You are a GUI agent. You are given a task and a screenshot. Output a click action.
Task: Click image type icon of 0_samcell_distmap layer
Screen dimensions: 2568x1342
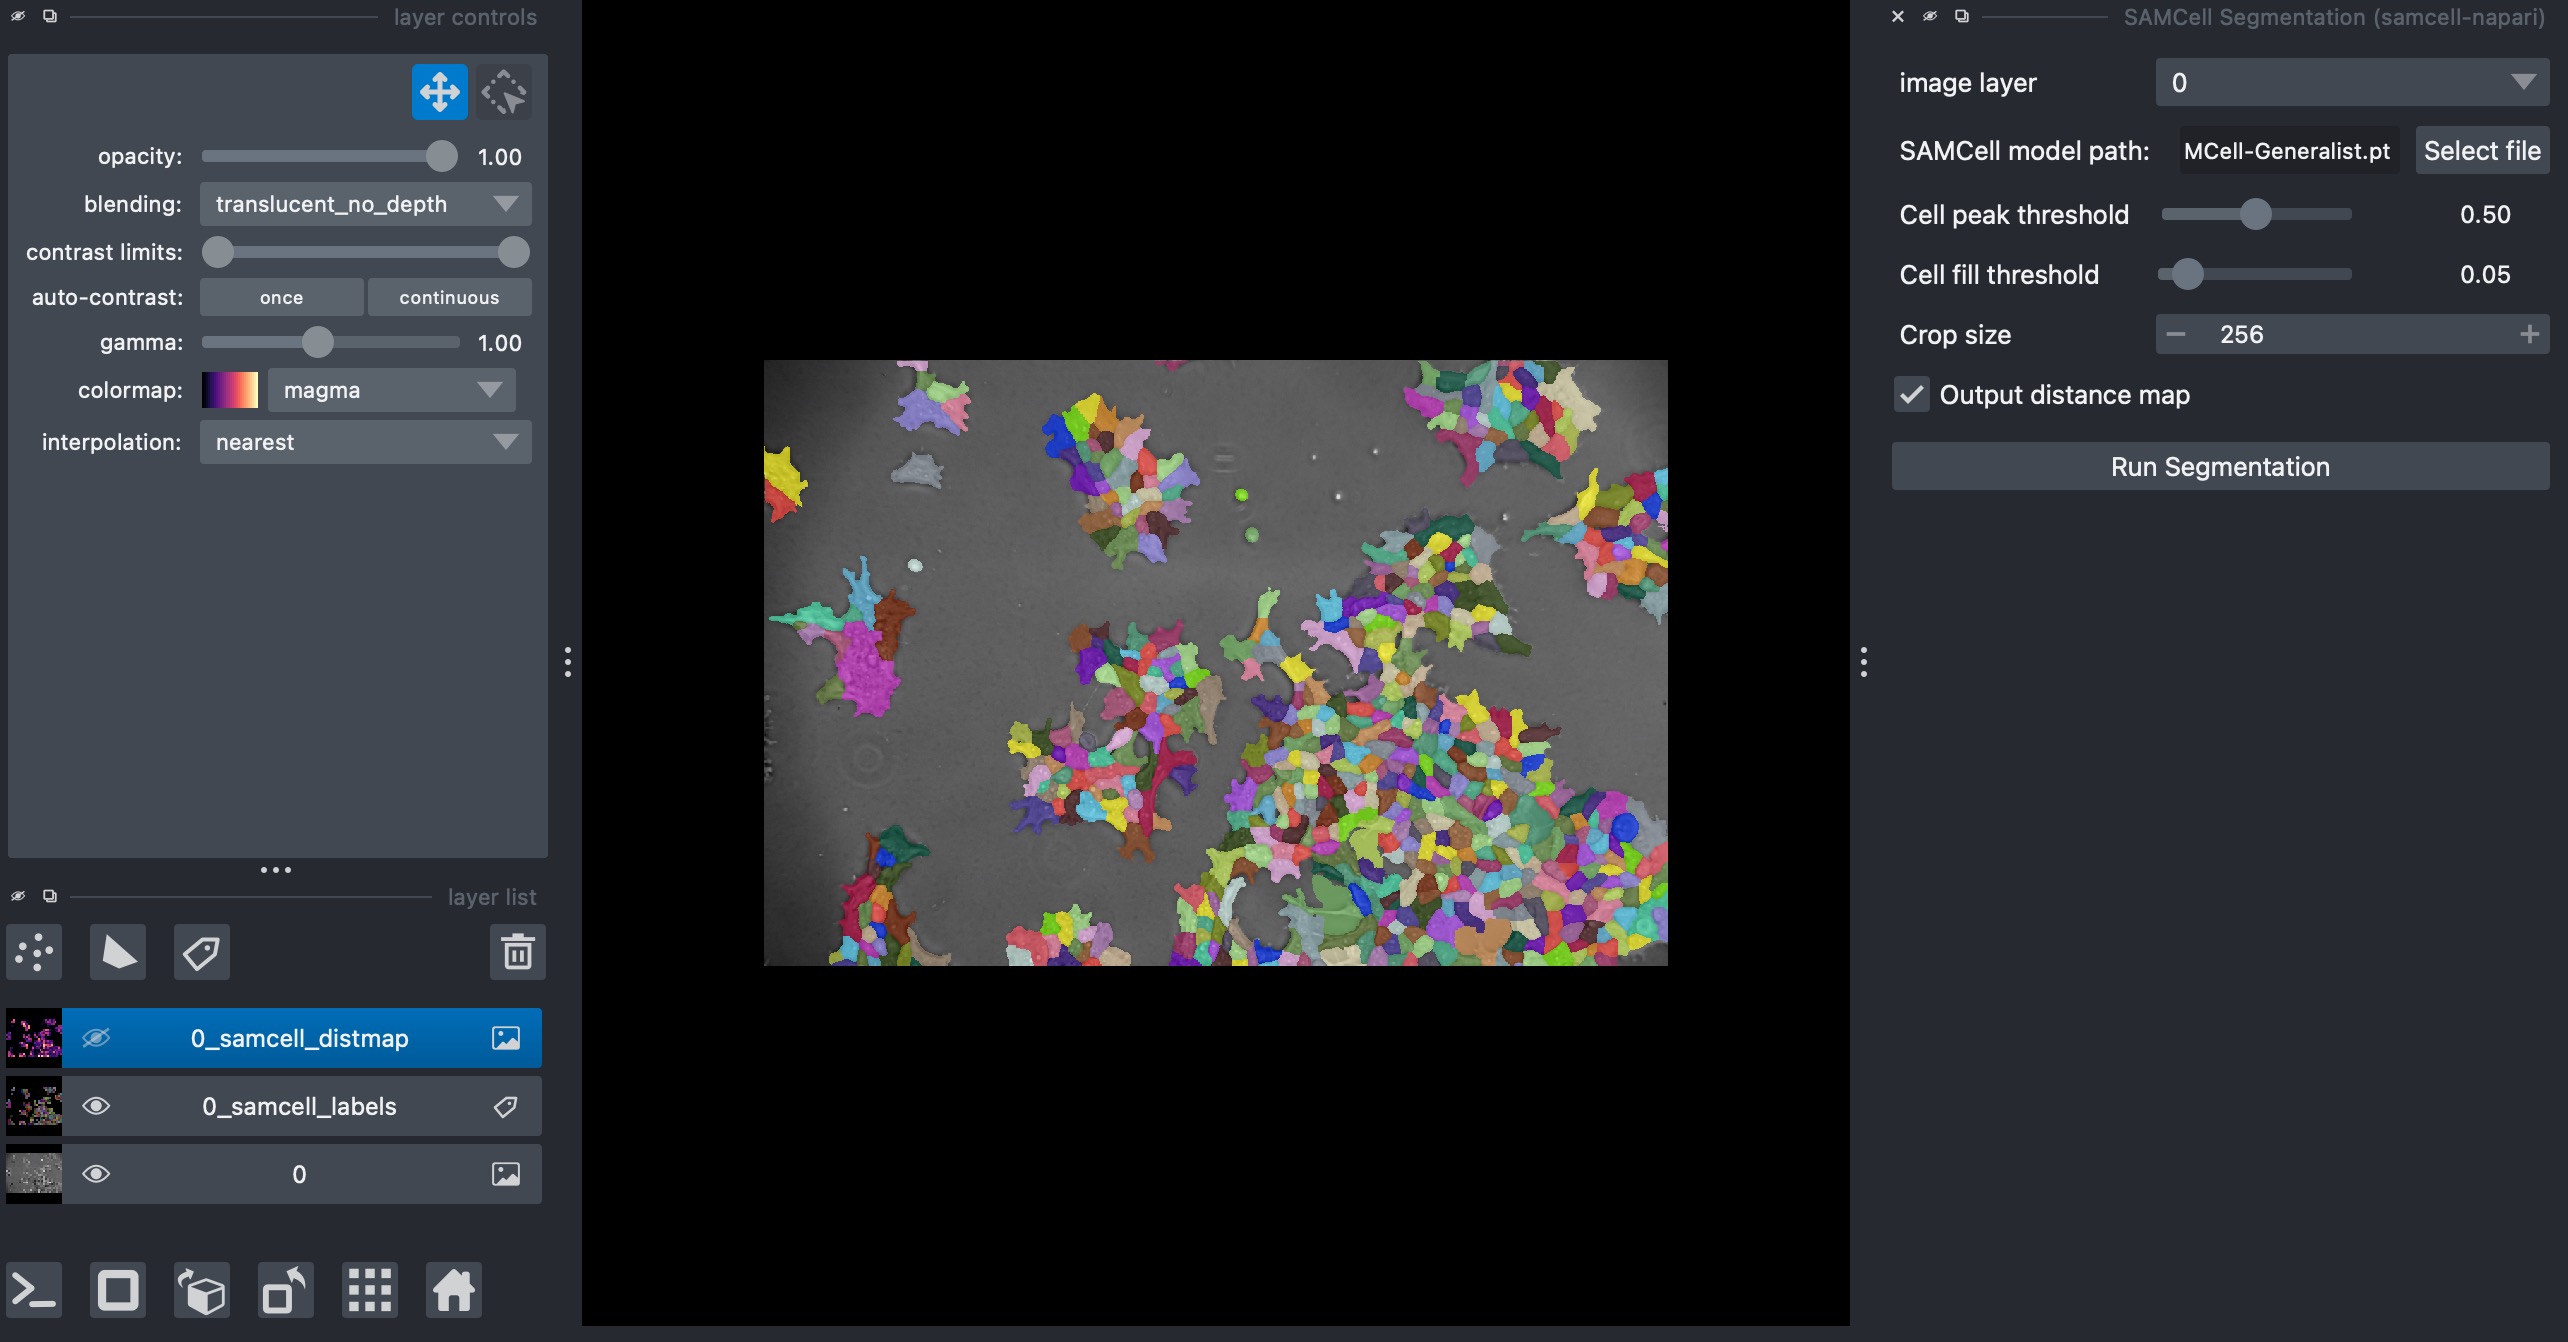pos(506,1038)
